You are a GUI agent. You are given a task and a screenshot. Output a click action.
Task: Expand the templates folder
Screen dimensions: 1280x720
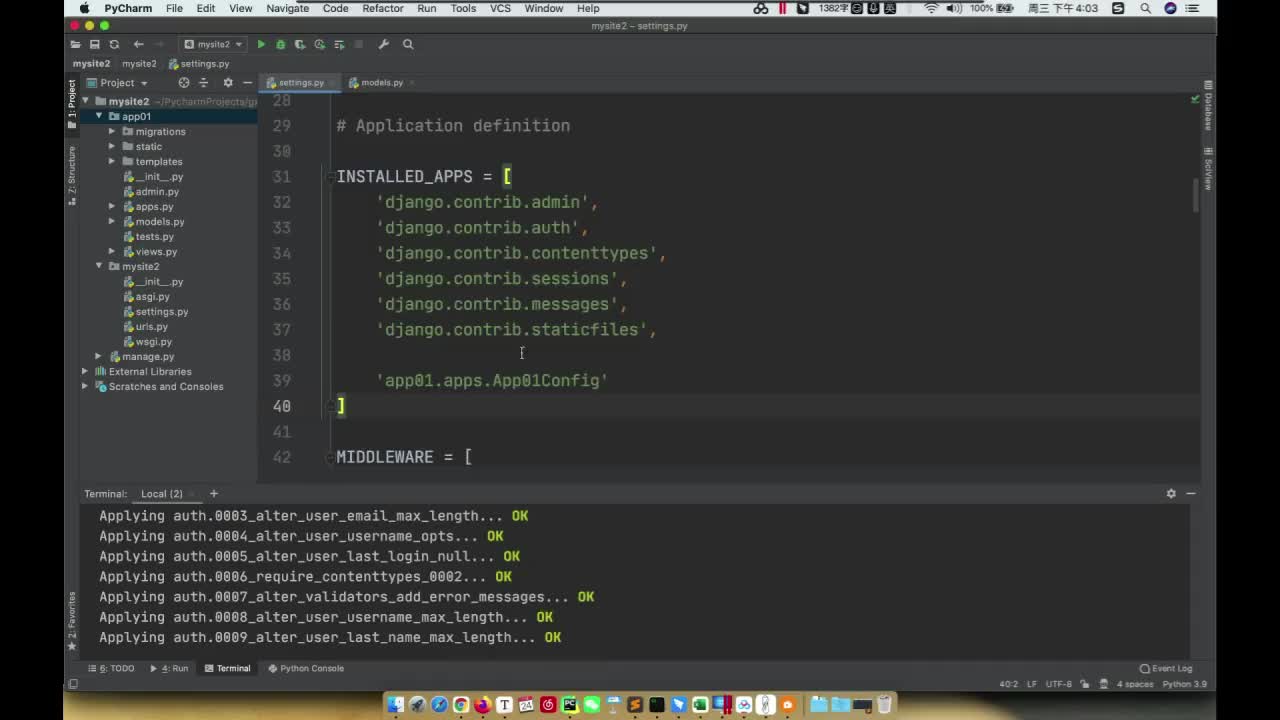click(112, 162)
